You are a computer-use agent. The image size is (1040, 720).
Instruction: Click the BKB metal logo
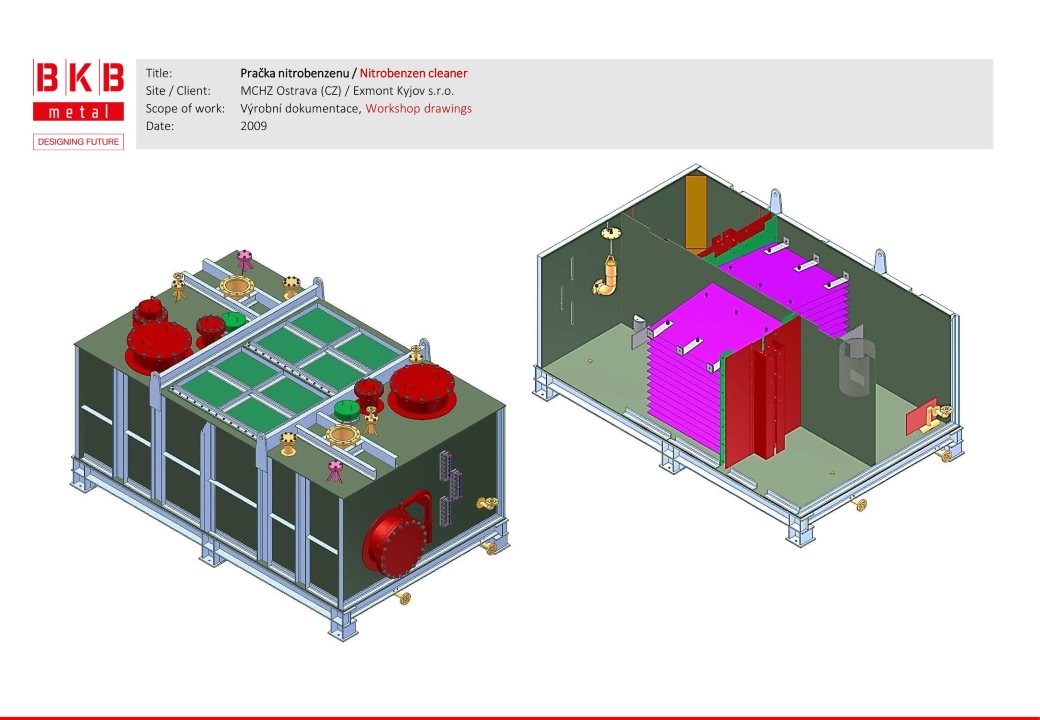[x=79, y=90]
